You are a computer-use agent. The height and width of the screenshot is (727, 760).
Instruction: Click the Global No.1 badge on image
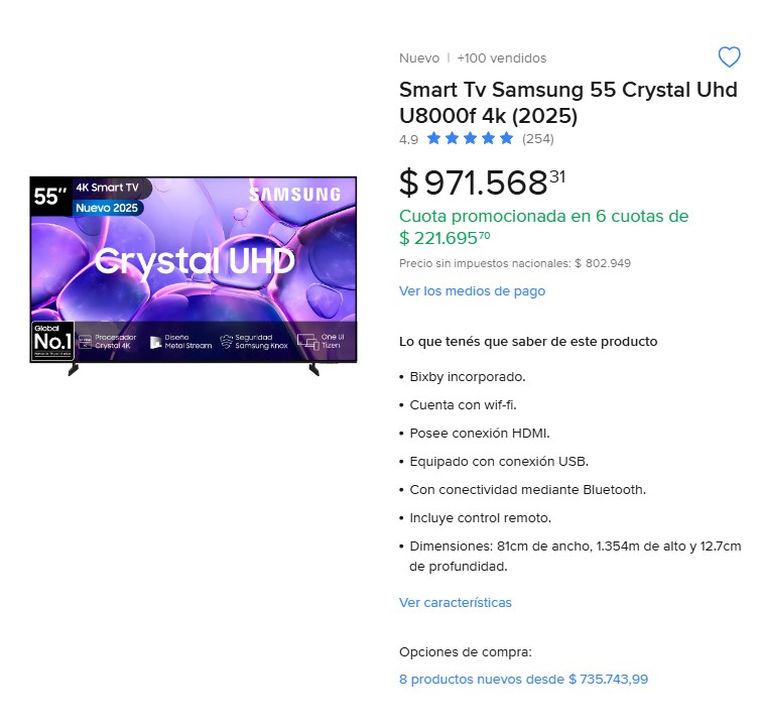coord(52,341)
